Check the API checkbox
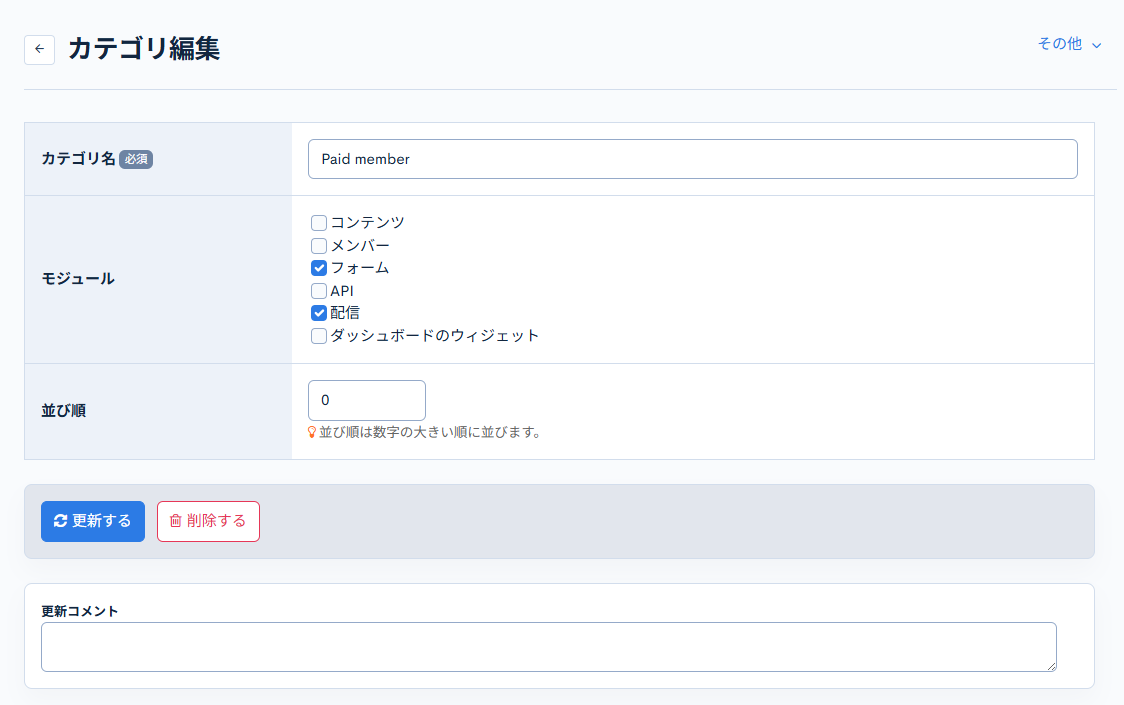 coord(319,290)
